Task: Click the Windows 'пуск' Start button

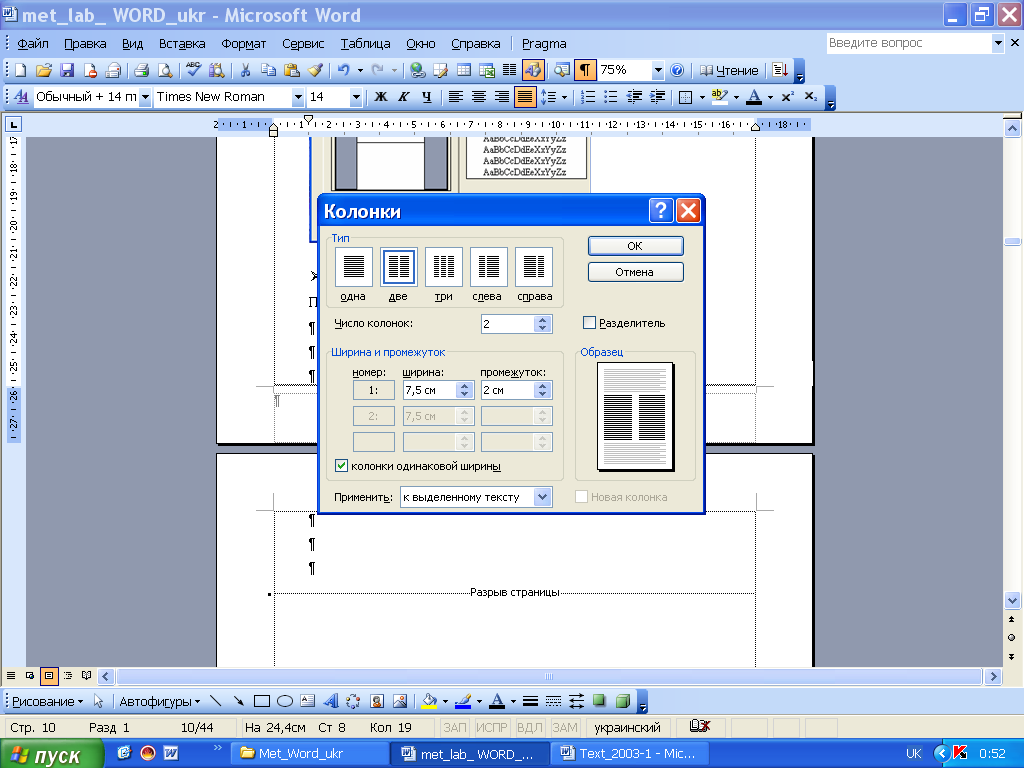Action: coord(52,754)
